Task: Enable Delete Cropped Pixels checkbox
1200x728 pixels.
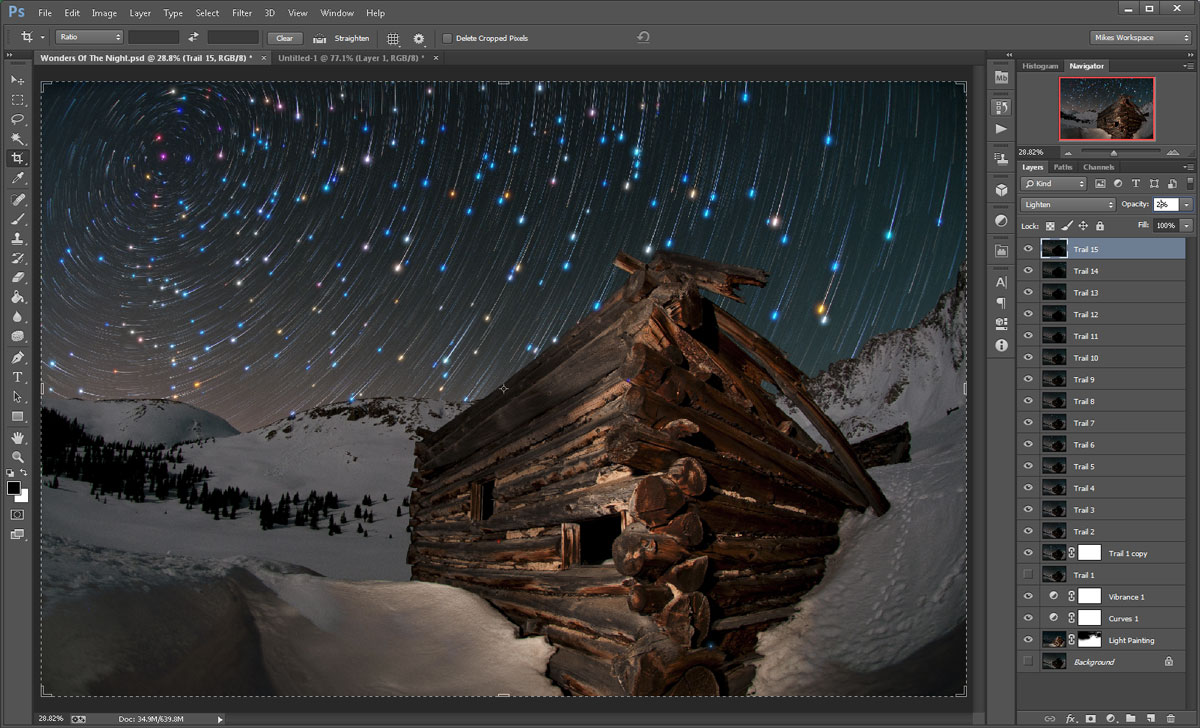Action: [x=446, y=38]
